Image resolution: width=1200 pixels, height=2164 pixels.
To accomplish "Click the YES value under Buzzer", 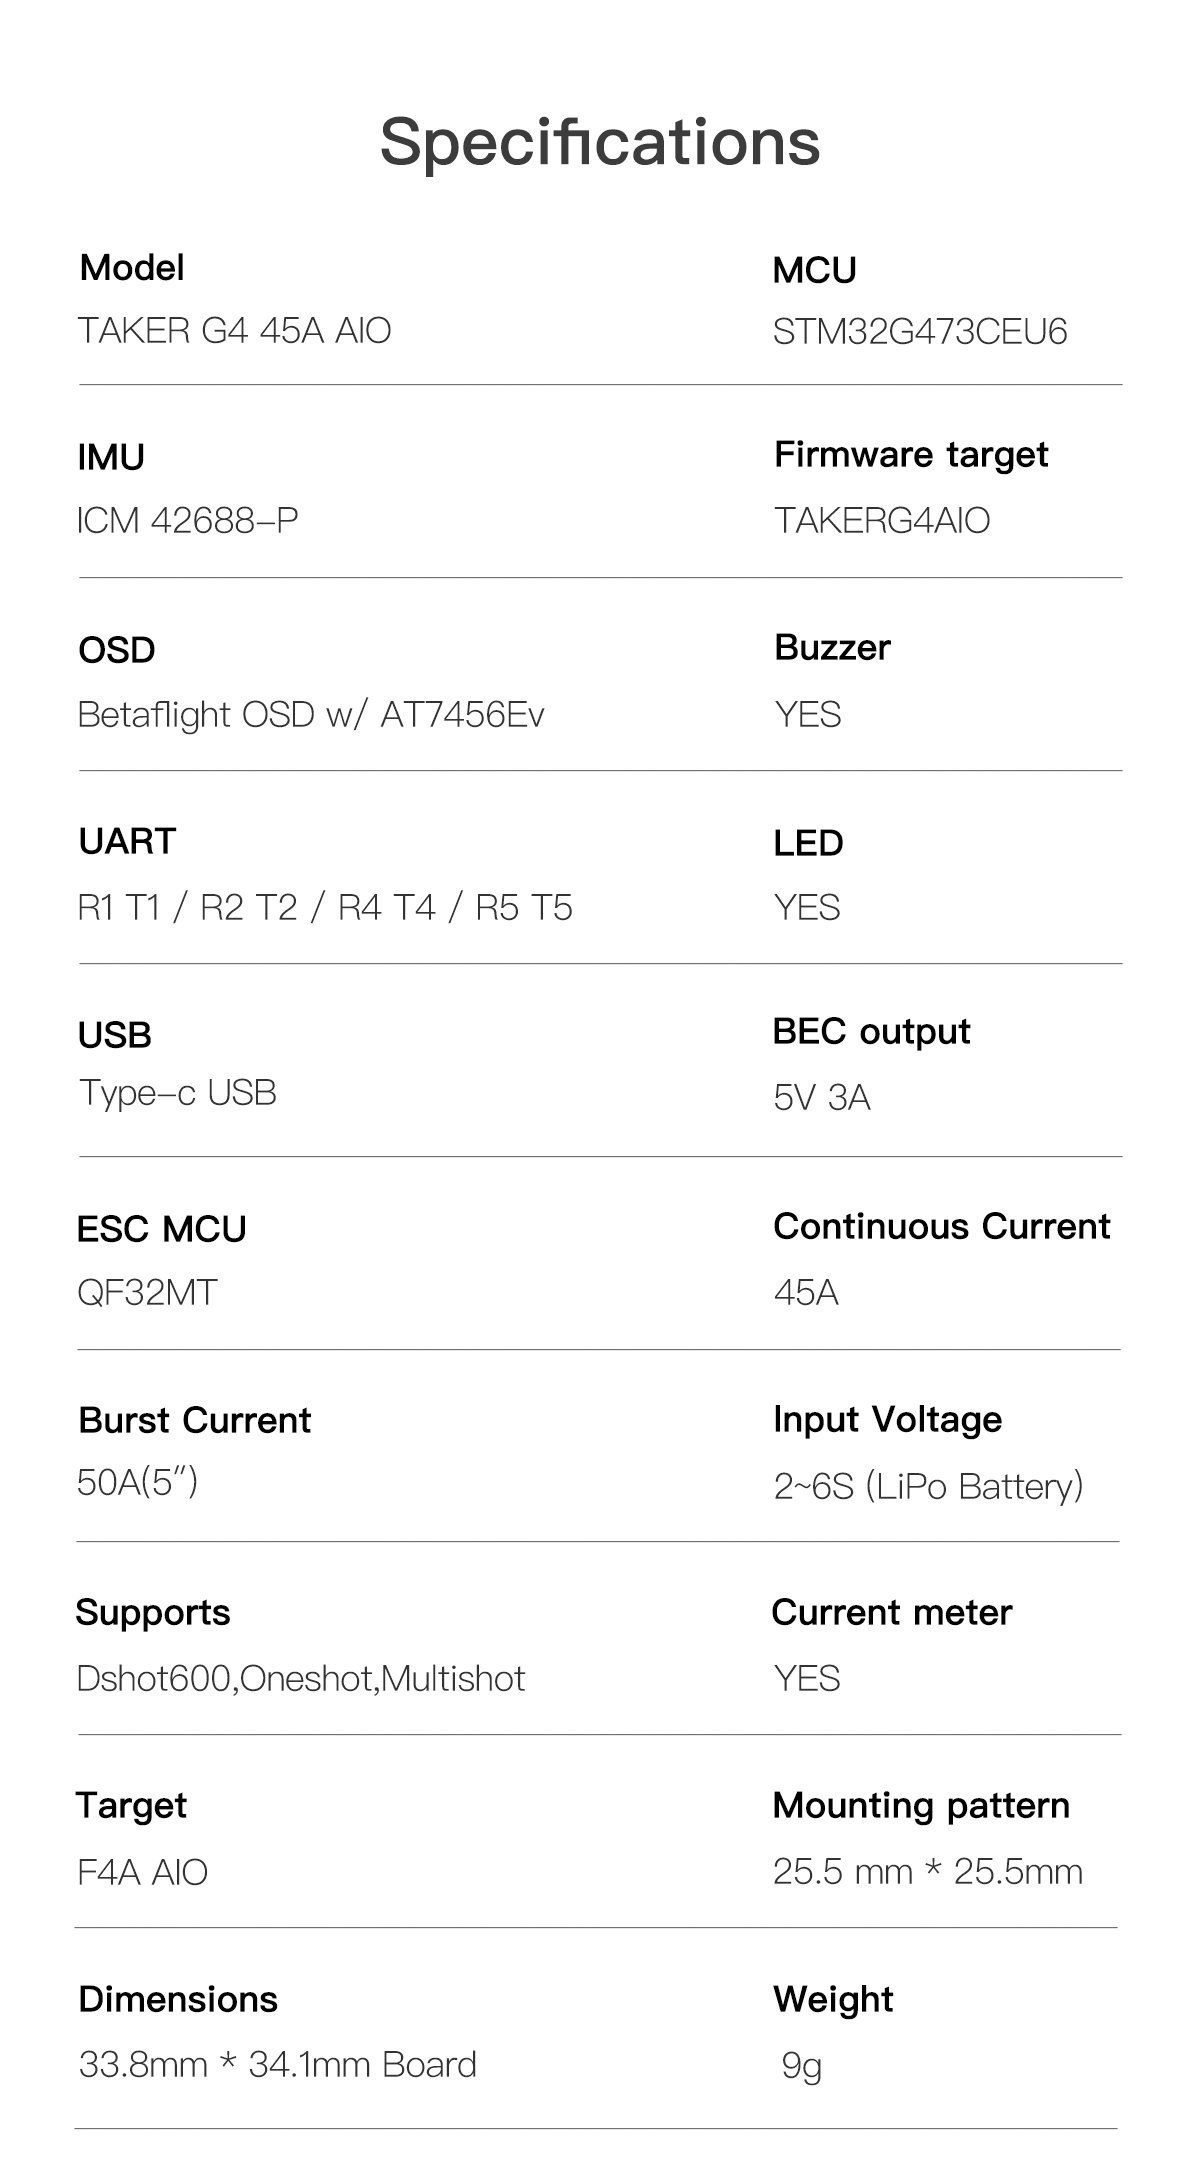I will click(807, 714).
